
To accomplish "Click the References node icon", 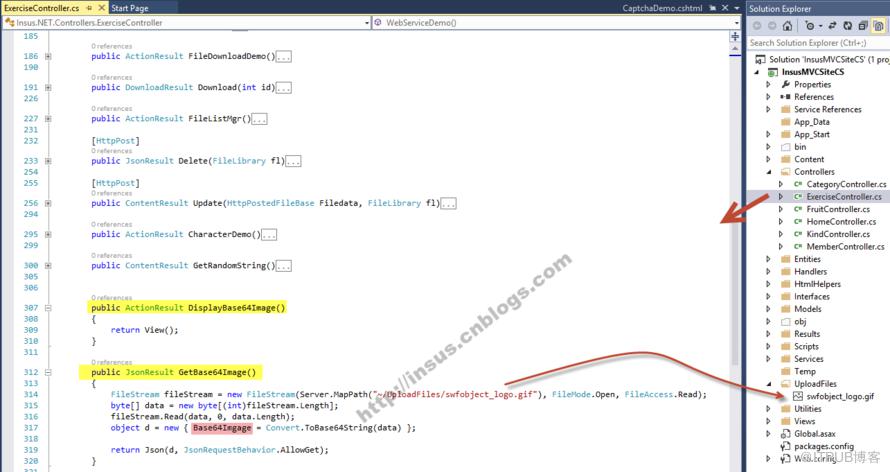I will [x=786, y=97].
